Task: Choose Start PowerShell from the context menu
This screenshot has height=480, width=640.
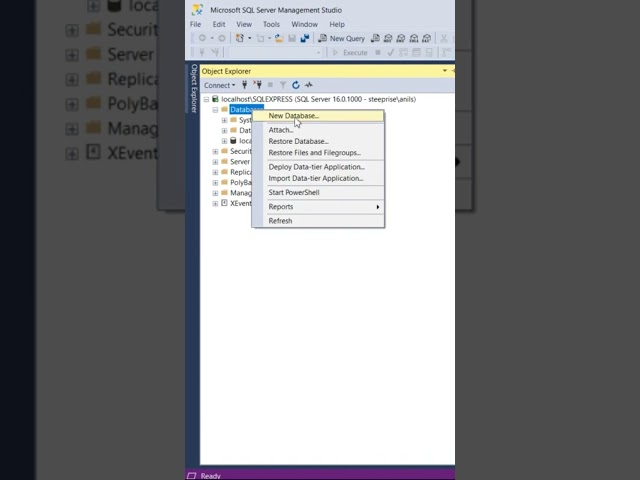Action: pos(318,192)
